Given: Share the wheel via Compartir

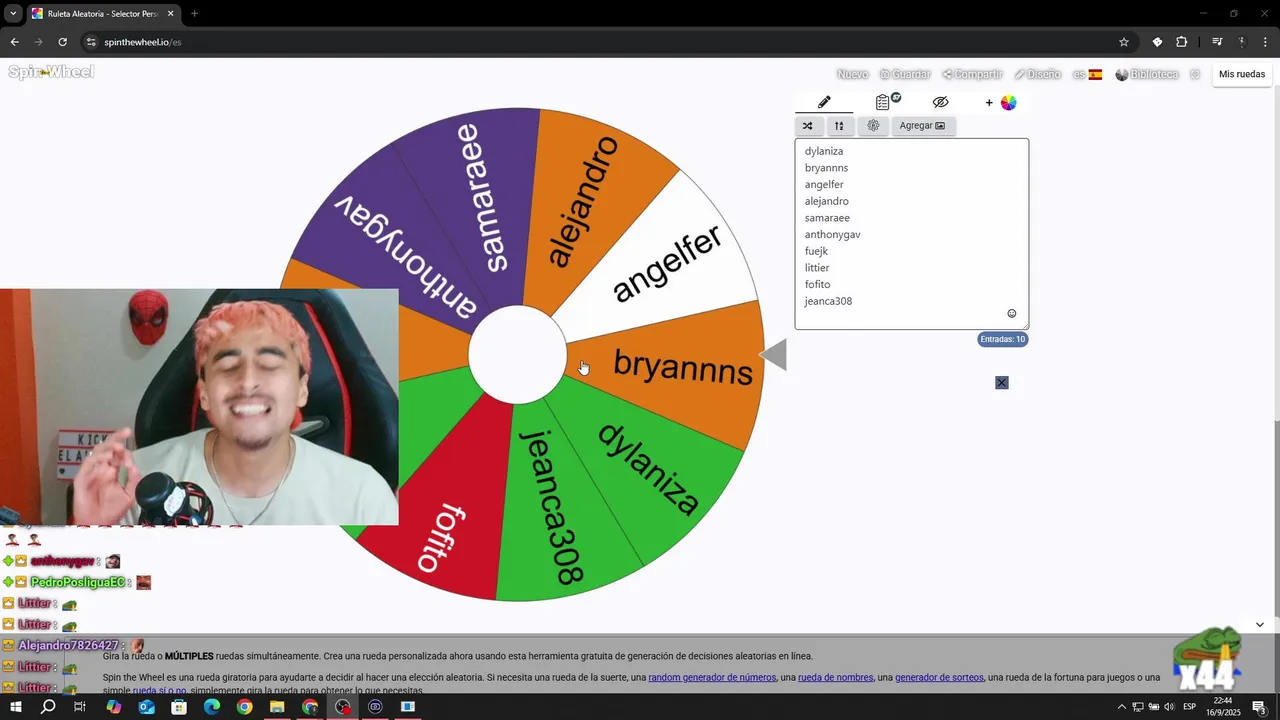Looking at the screenshot, I should click(x=972, y=74).
